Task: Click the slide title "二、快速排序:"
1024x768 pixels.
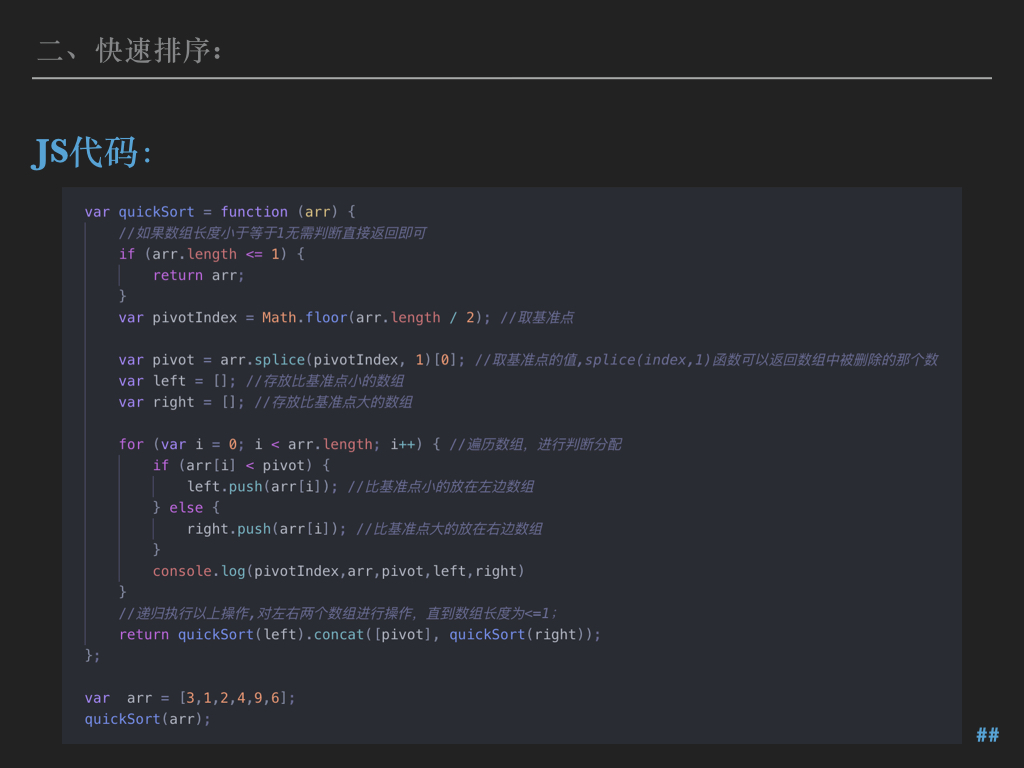Action: click(130, 50)
